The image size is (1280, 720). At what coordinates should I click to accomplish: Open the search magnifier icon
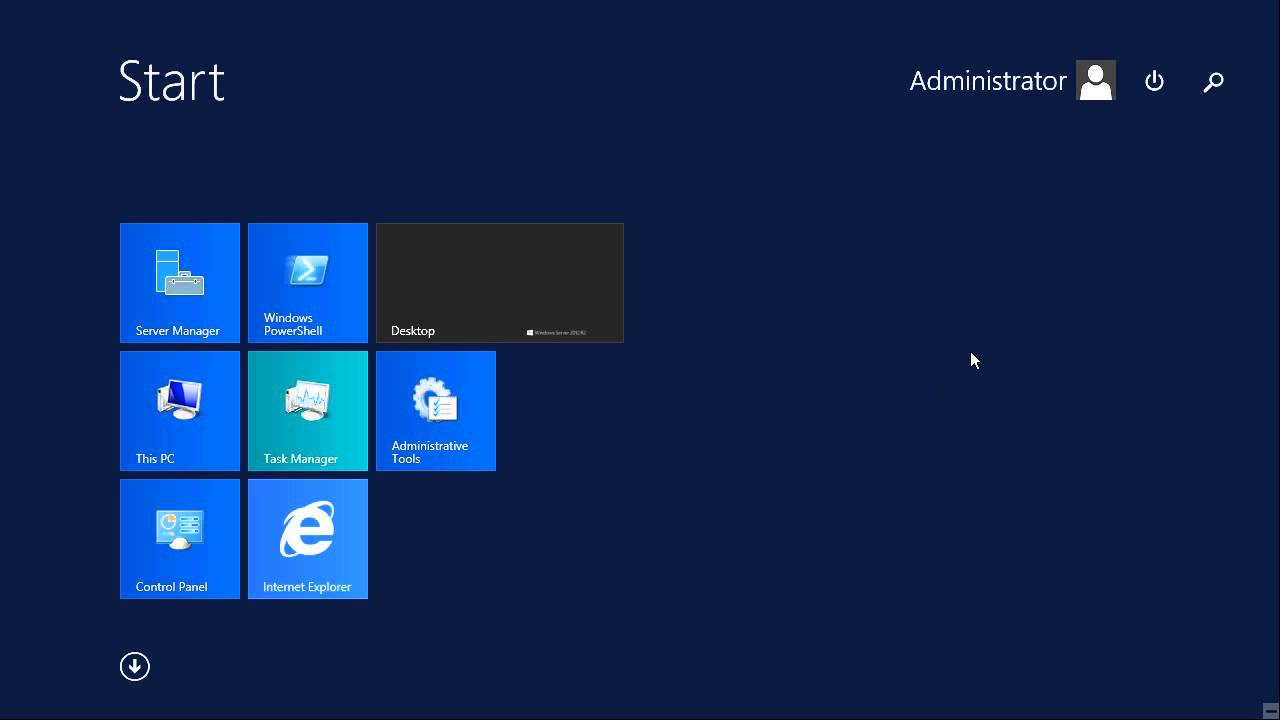(1213, 81)
